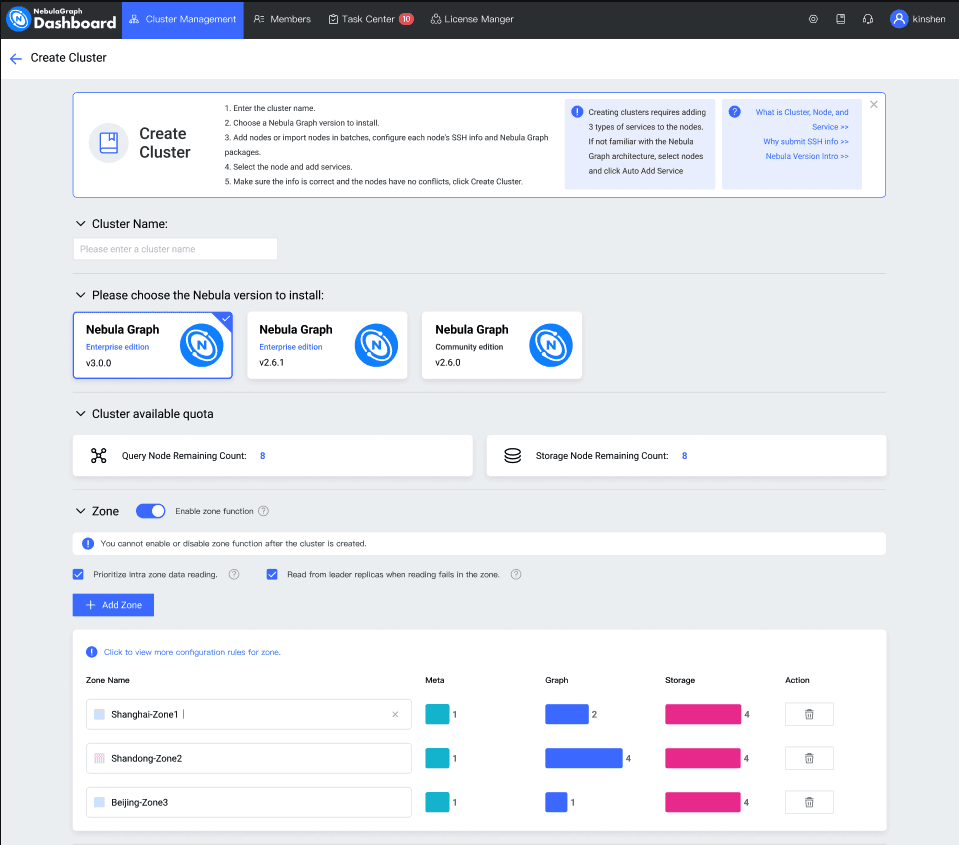Click the Storage Node Remaining Count value 8
The width and height of the screenshot is (959, 845).
[x=684, y=456]
